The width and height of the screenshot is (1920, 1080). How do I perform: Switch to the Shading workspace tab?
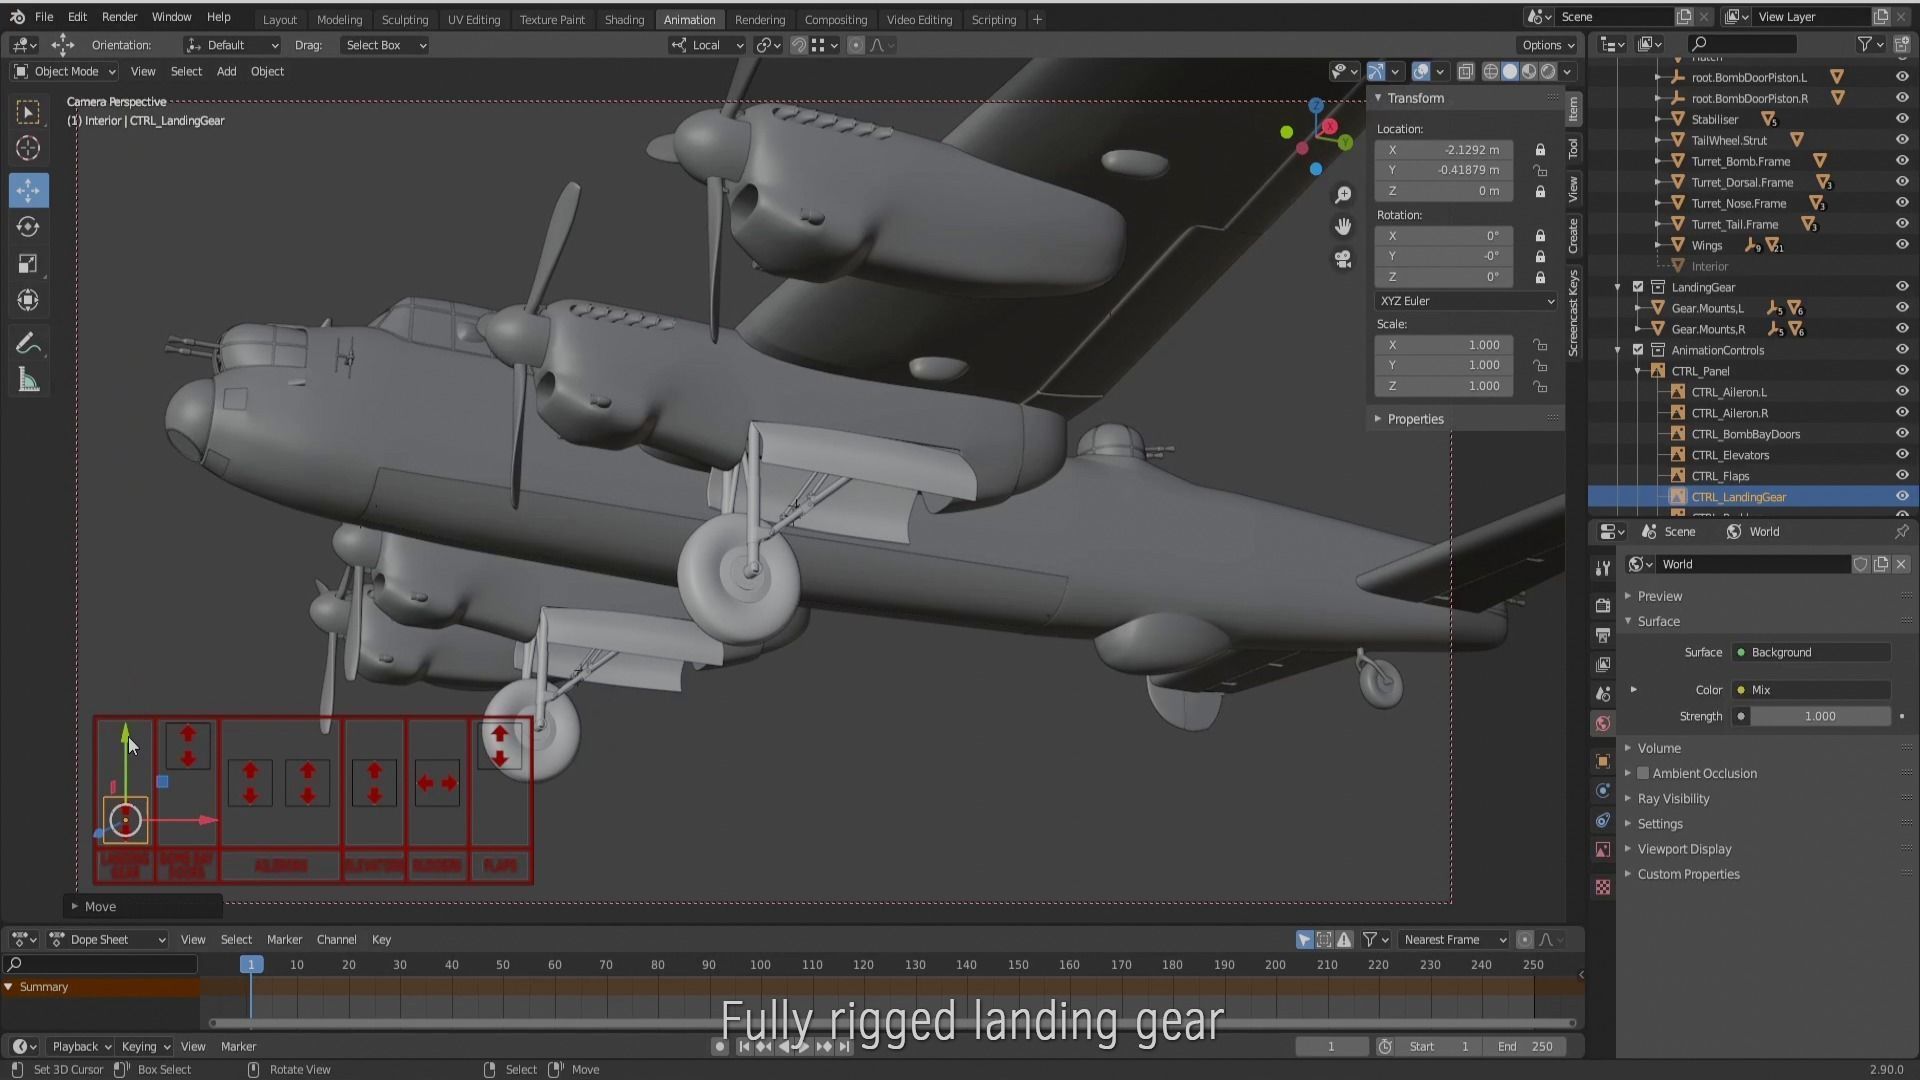coord(624,19)
